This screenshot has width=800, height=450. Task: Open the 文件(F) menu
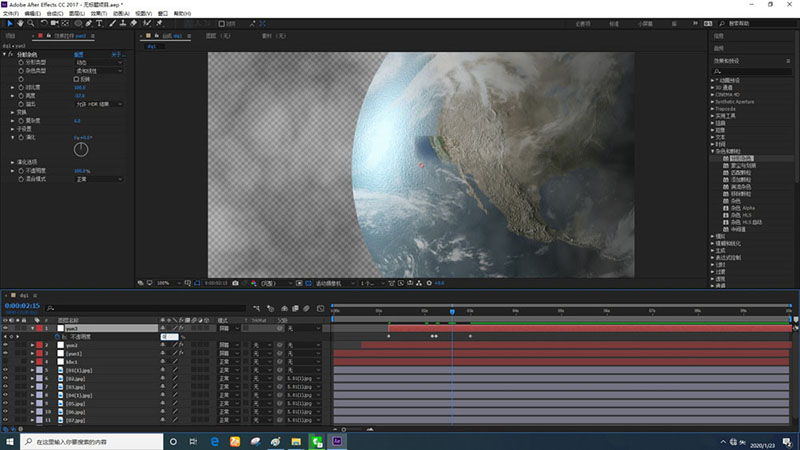tap(13, 13)
